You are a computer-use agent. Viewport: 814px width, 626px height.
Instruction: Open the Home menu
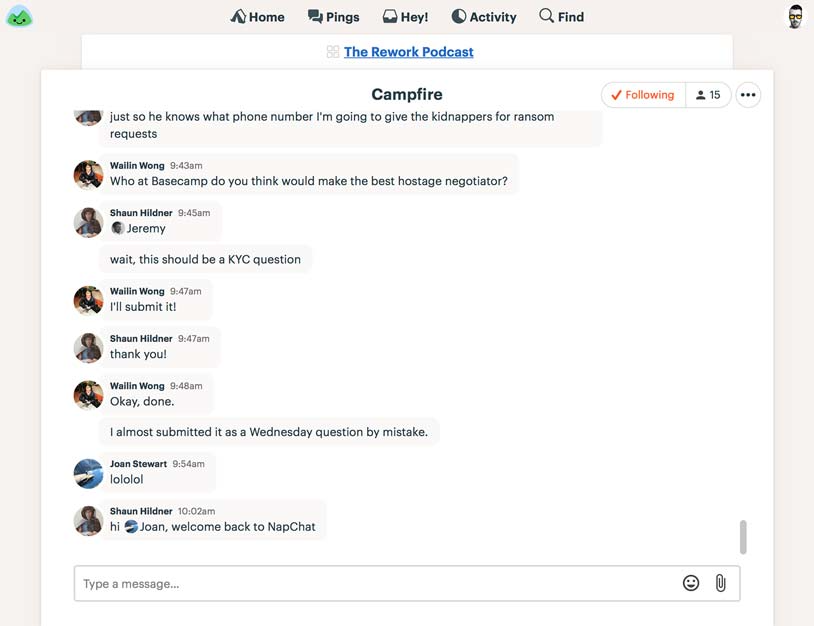257,17
